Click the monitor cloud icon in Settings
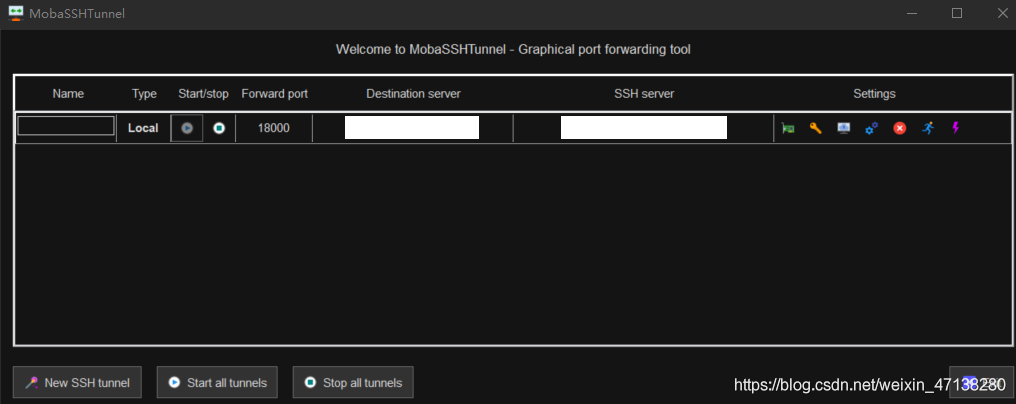The height and width of the screenshot is (404, 1016). (844, 128)
